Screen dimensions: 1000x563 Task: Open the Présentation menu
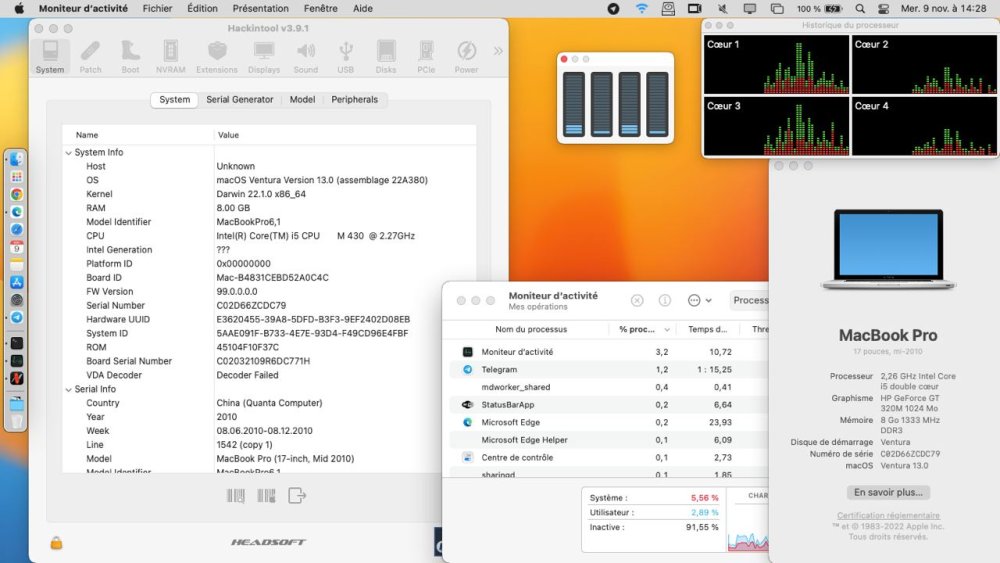(x=260, y=8)
